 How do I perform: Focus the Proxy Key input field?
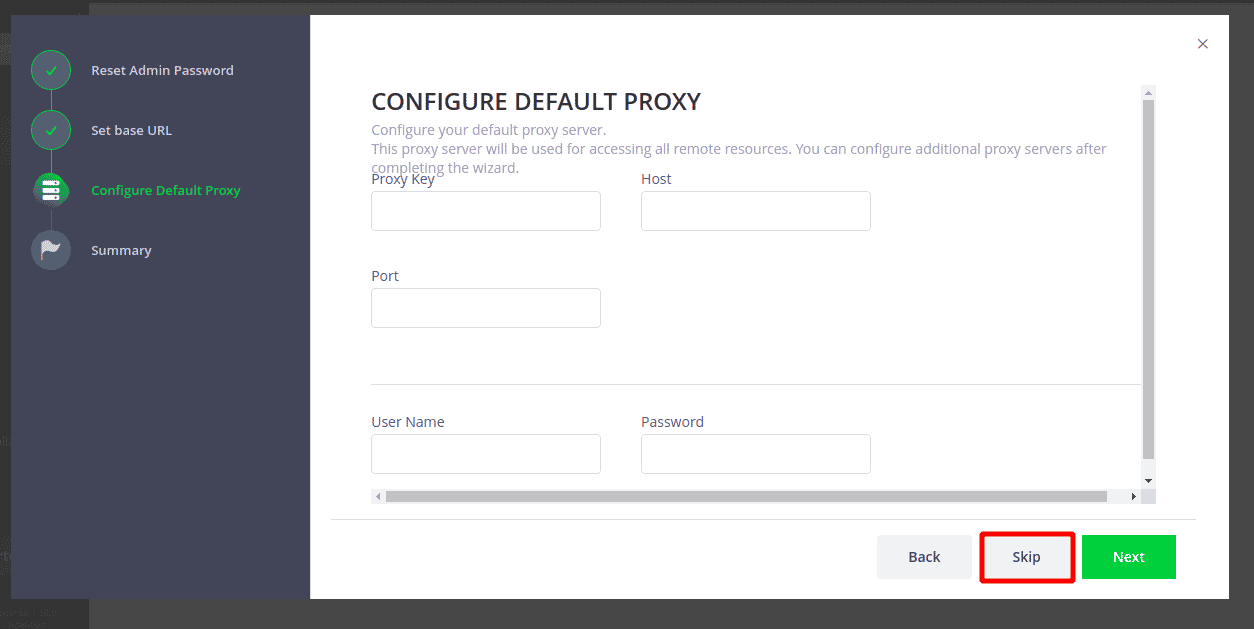(x=486, y=211)
